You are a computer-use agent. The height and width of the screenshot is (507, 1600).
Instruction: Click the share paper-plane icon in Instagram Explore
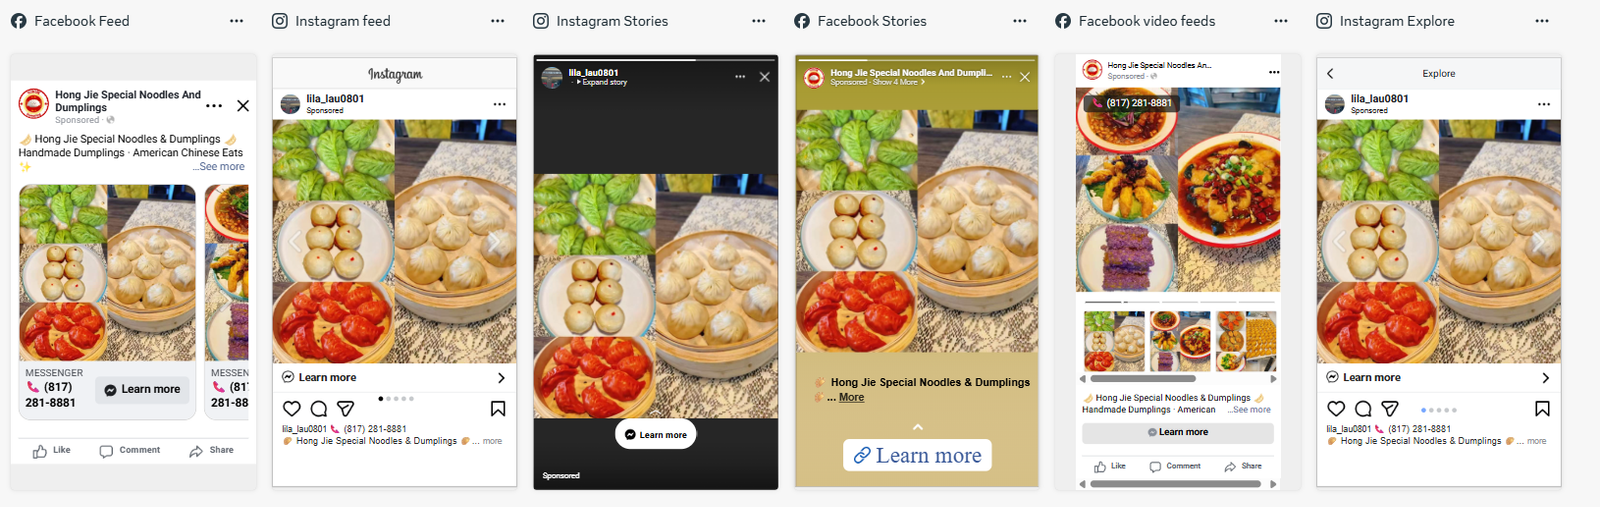(1390, 408)
